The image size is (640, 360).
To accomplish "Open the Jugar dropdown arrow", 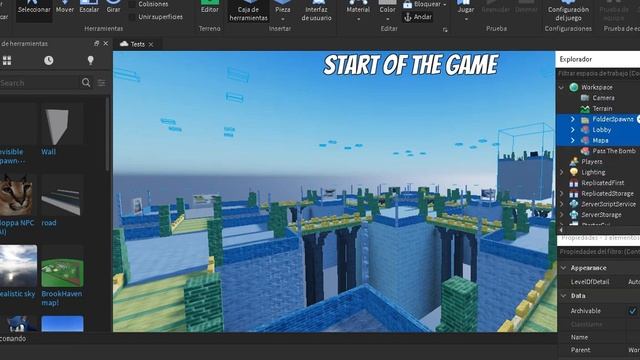I will [x=466, y=19].
